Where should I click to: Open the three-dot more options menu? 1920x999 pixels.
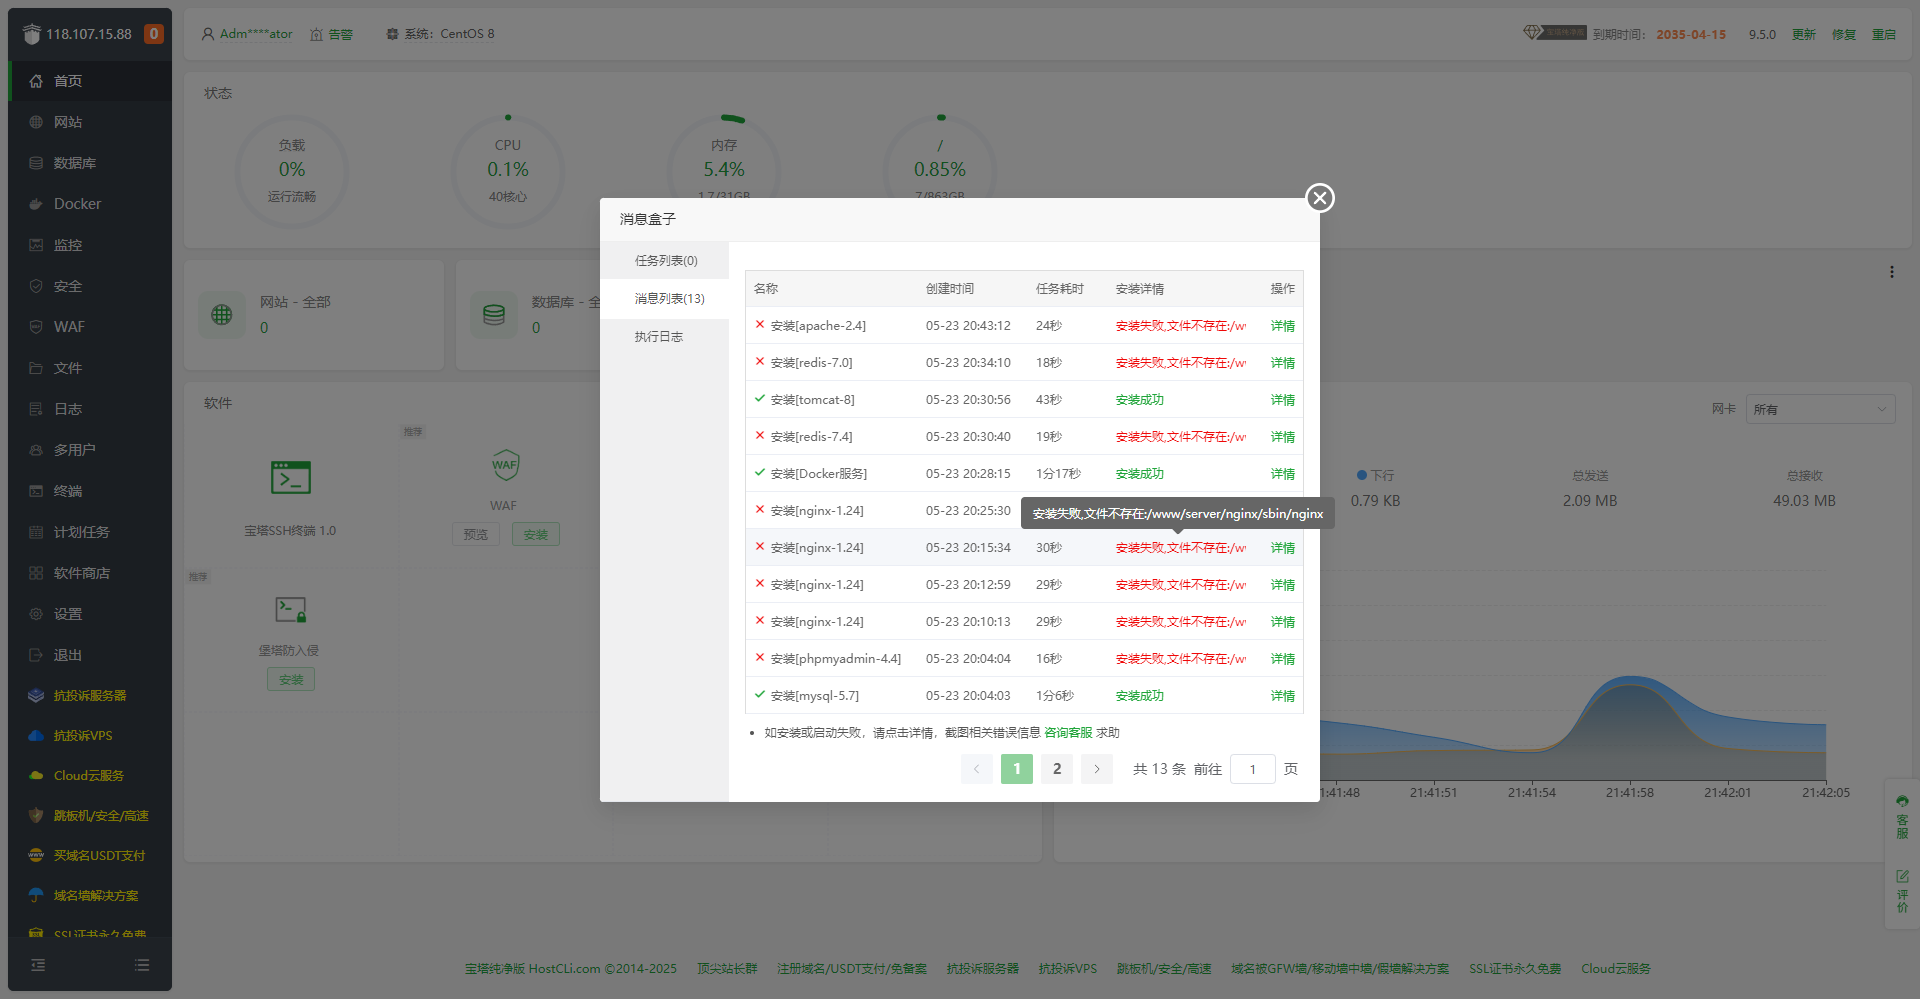[x=1891, y=272]
